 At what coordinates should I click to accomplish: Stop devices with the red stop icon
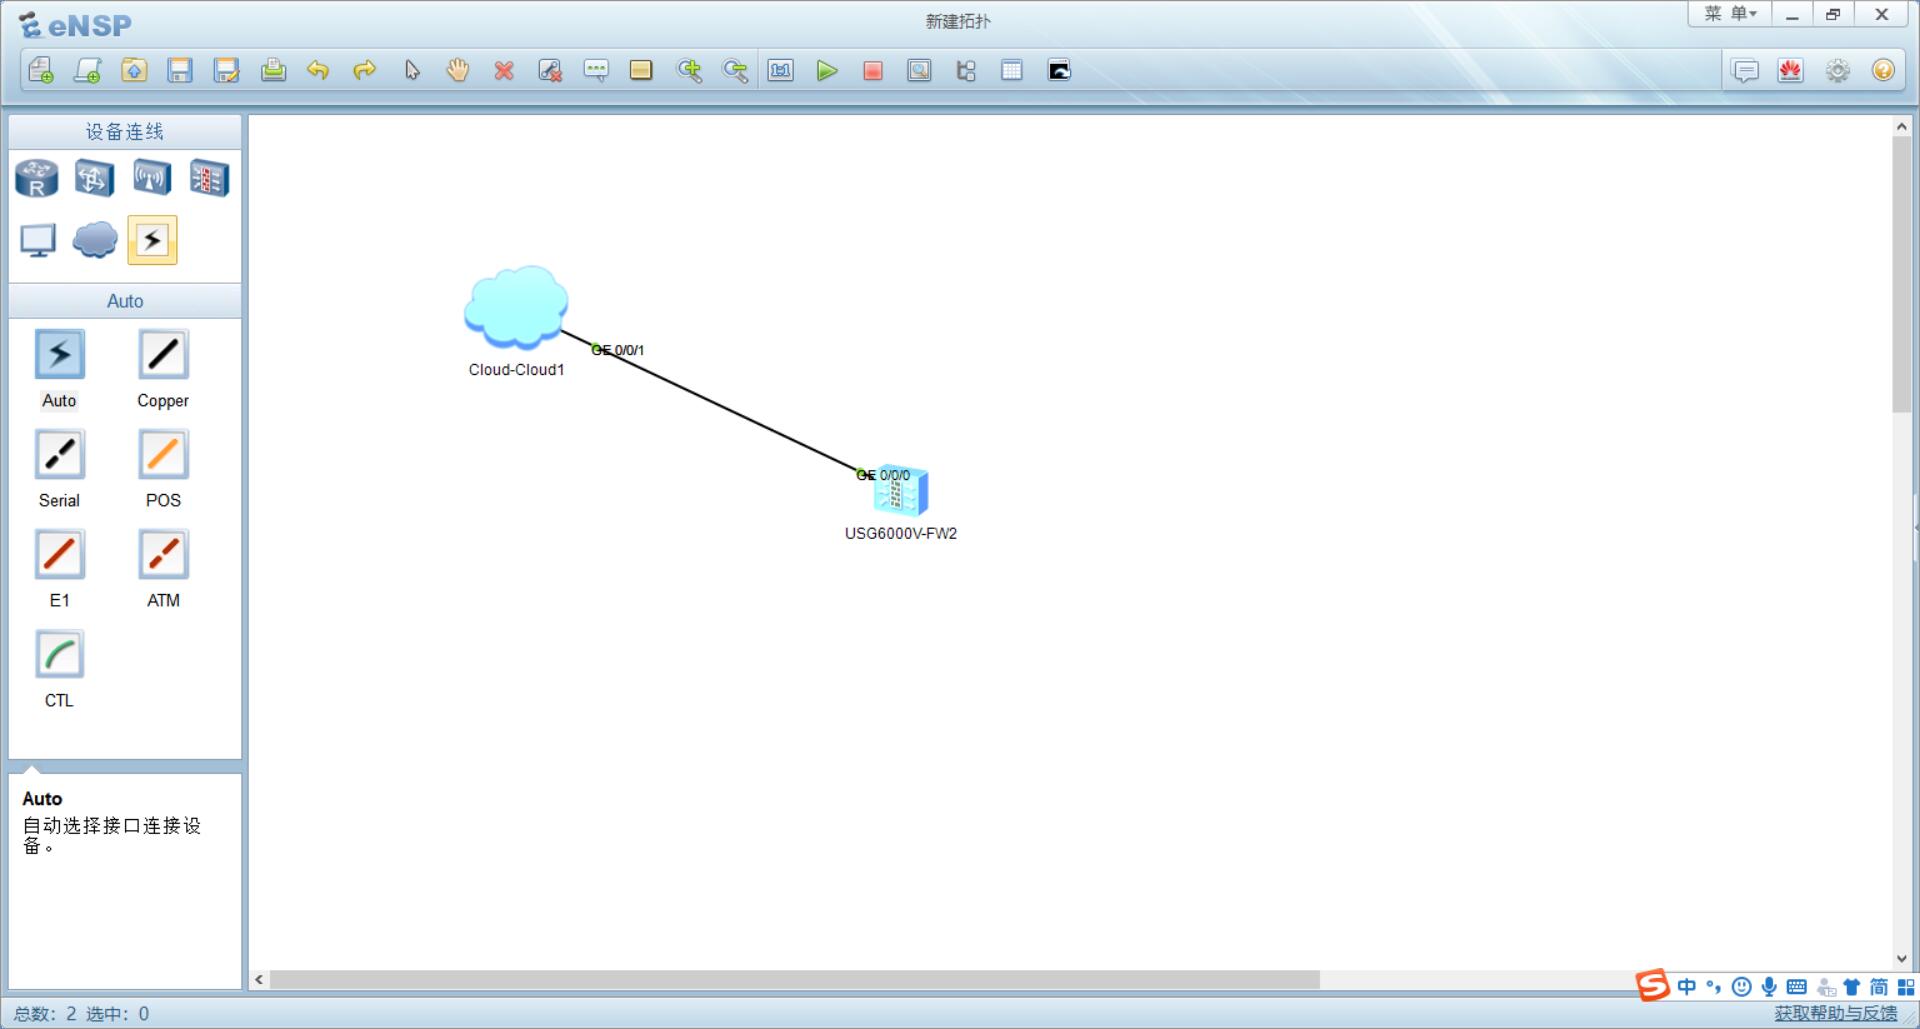click(x=872, y=70)
